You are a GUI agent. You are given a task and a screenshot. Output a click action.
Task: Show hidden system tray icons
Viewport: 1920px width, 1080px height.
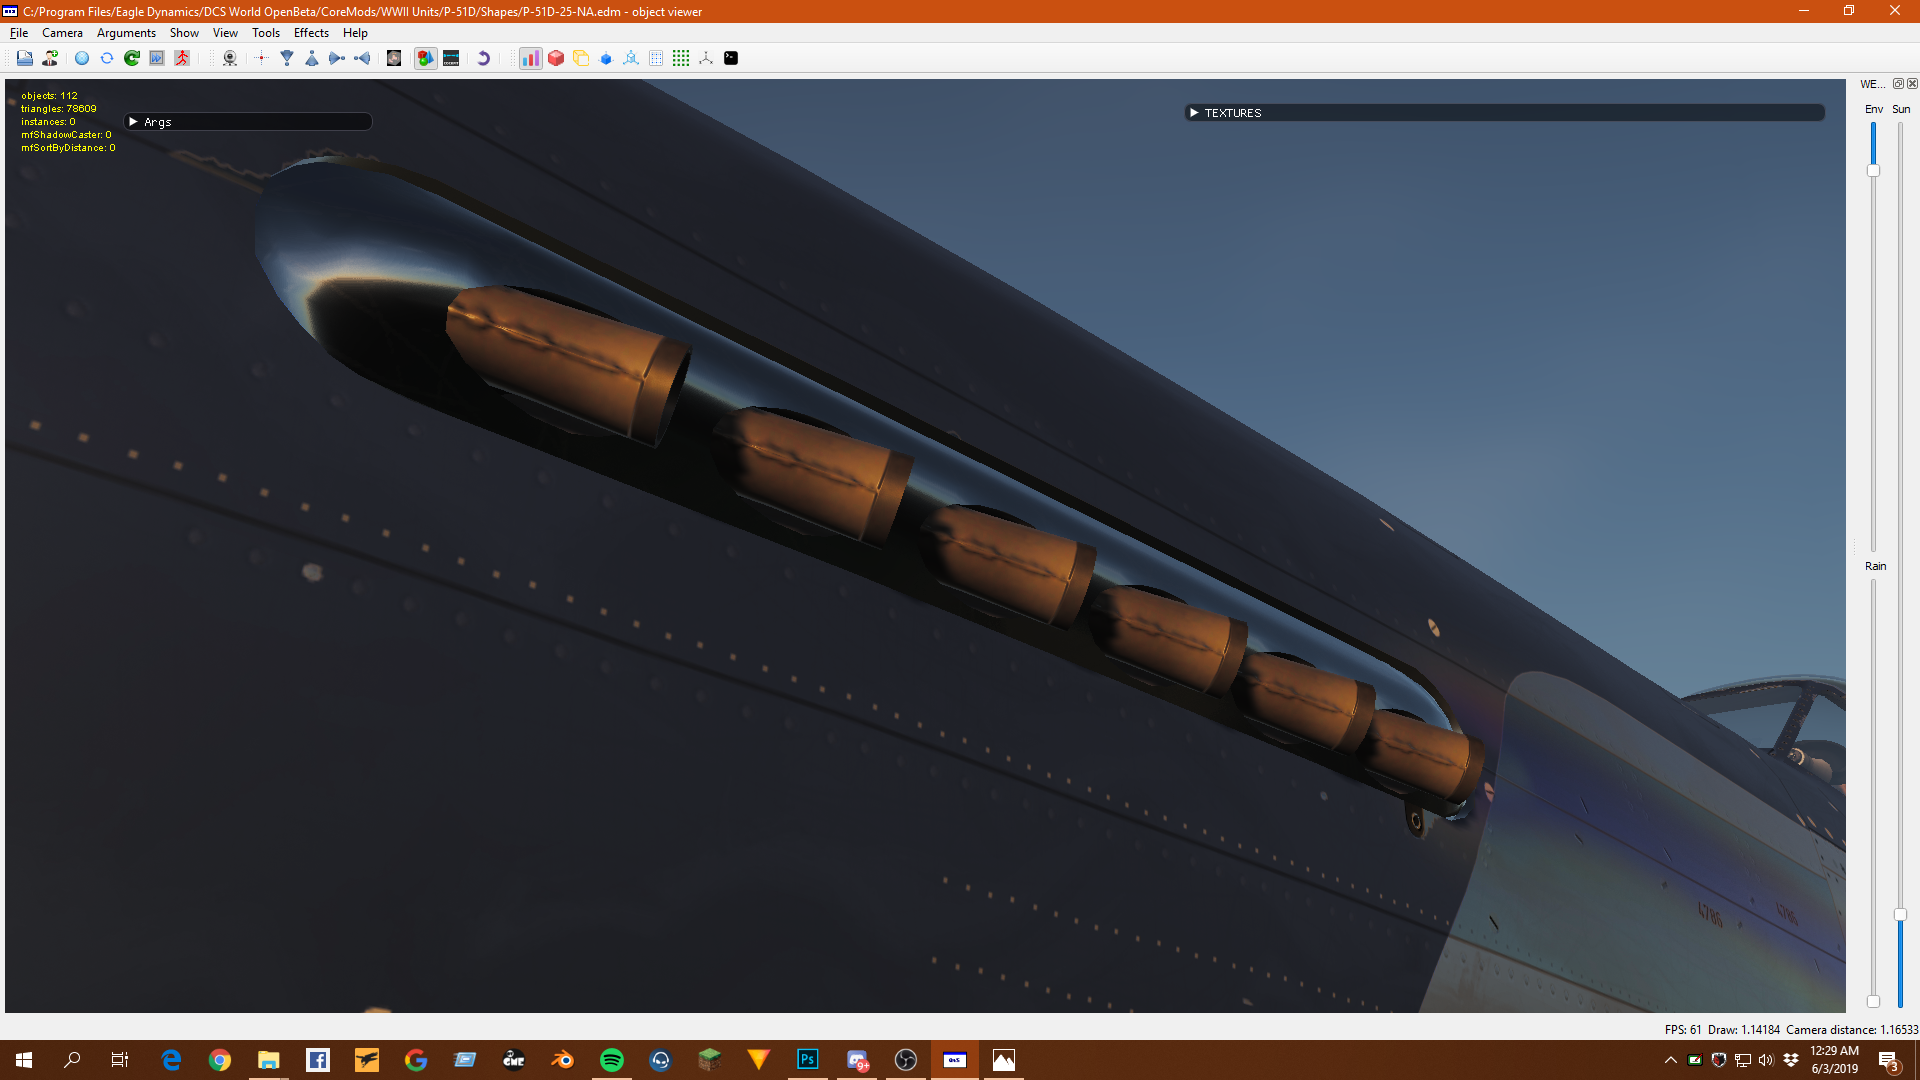point(1670,1060)
